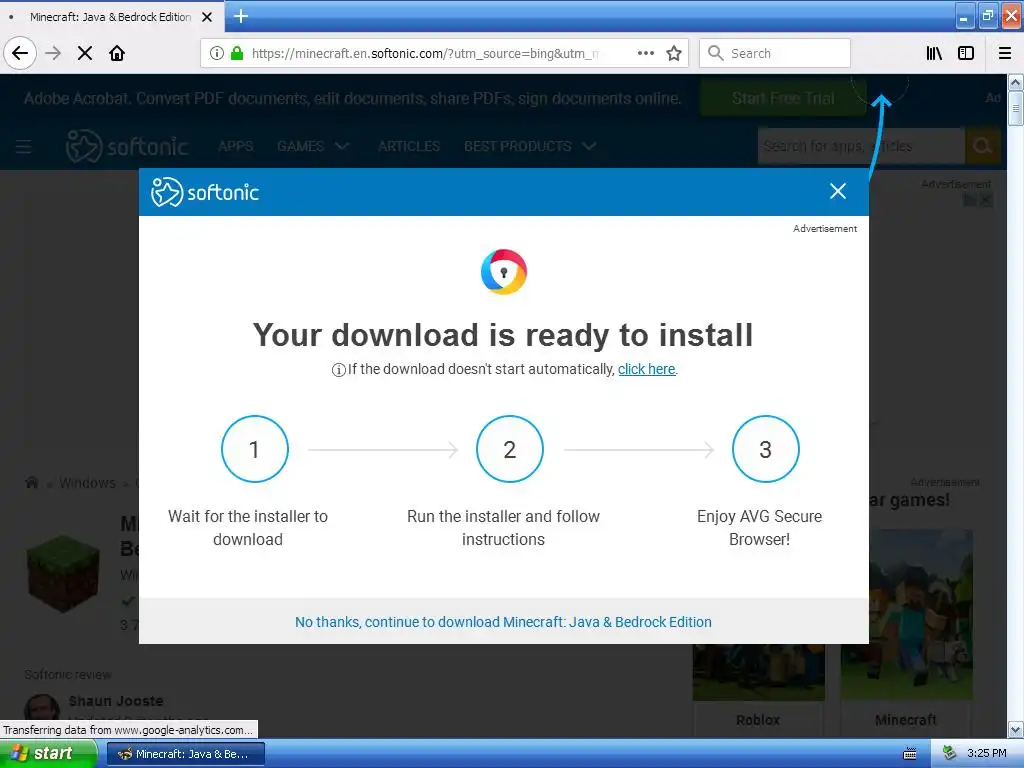
Task: Click the info icon beside download note
Action: click(x=338, y=370)
